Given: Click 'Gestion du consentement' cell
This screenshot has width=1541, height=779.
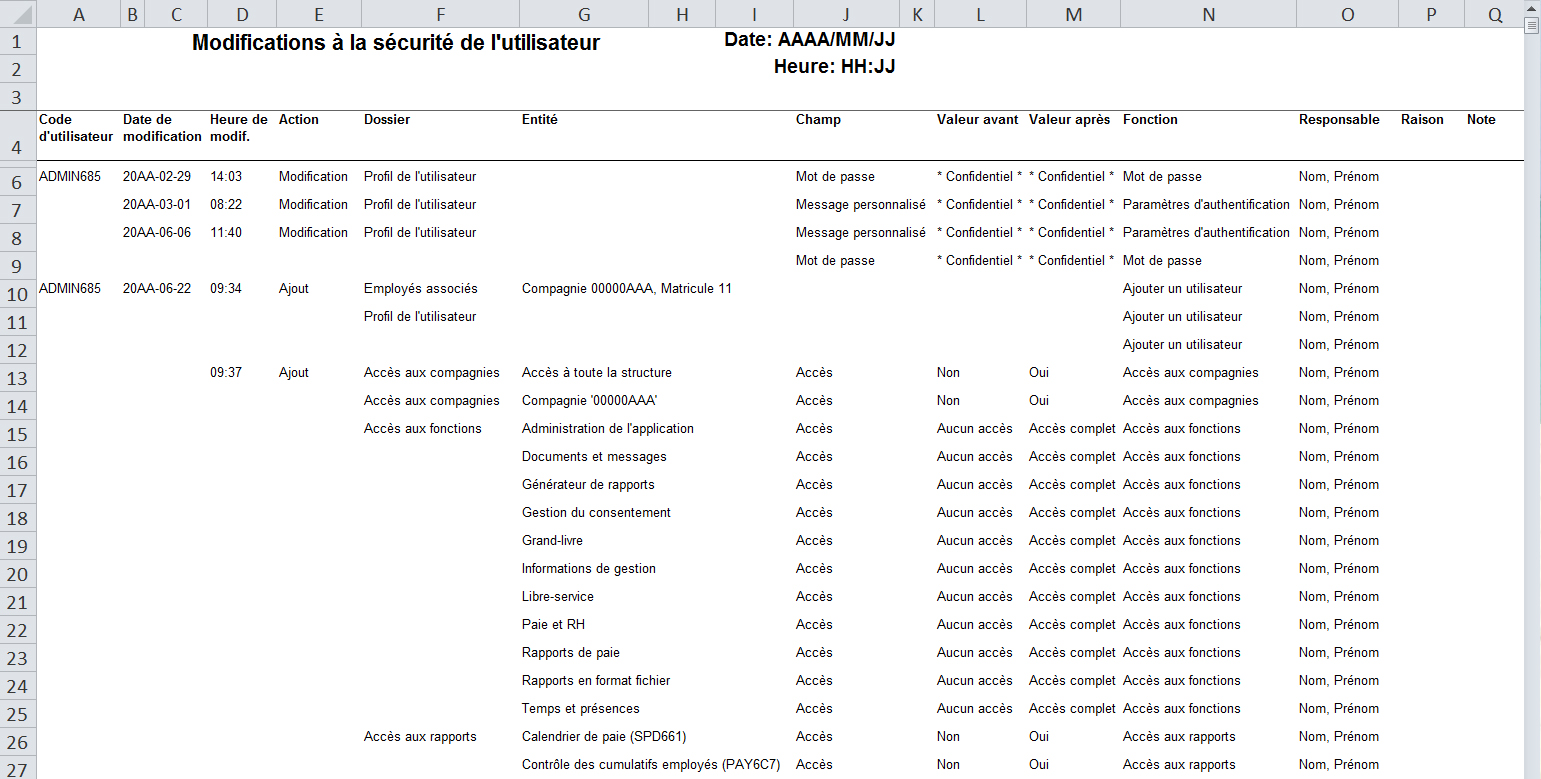Looking at the screenshot, I should tap(596, 513).
